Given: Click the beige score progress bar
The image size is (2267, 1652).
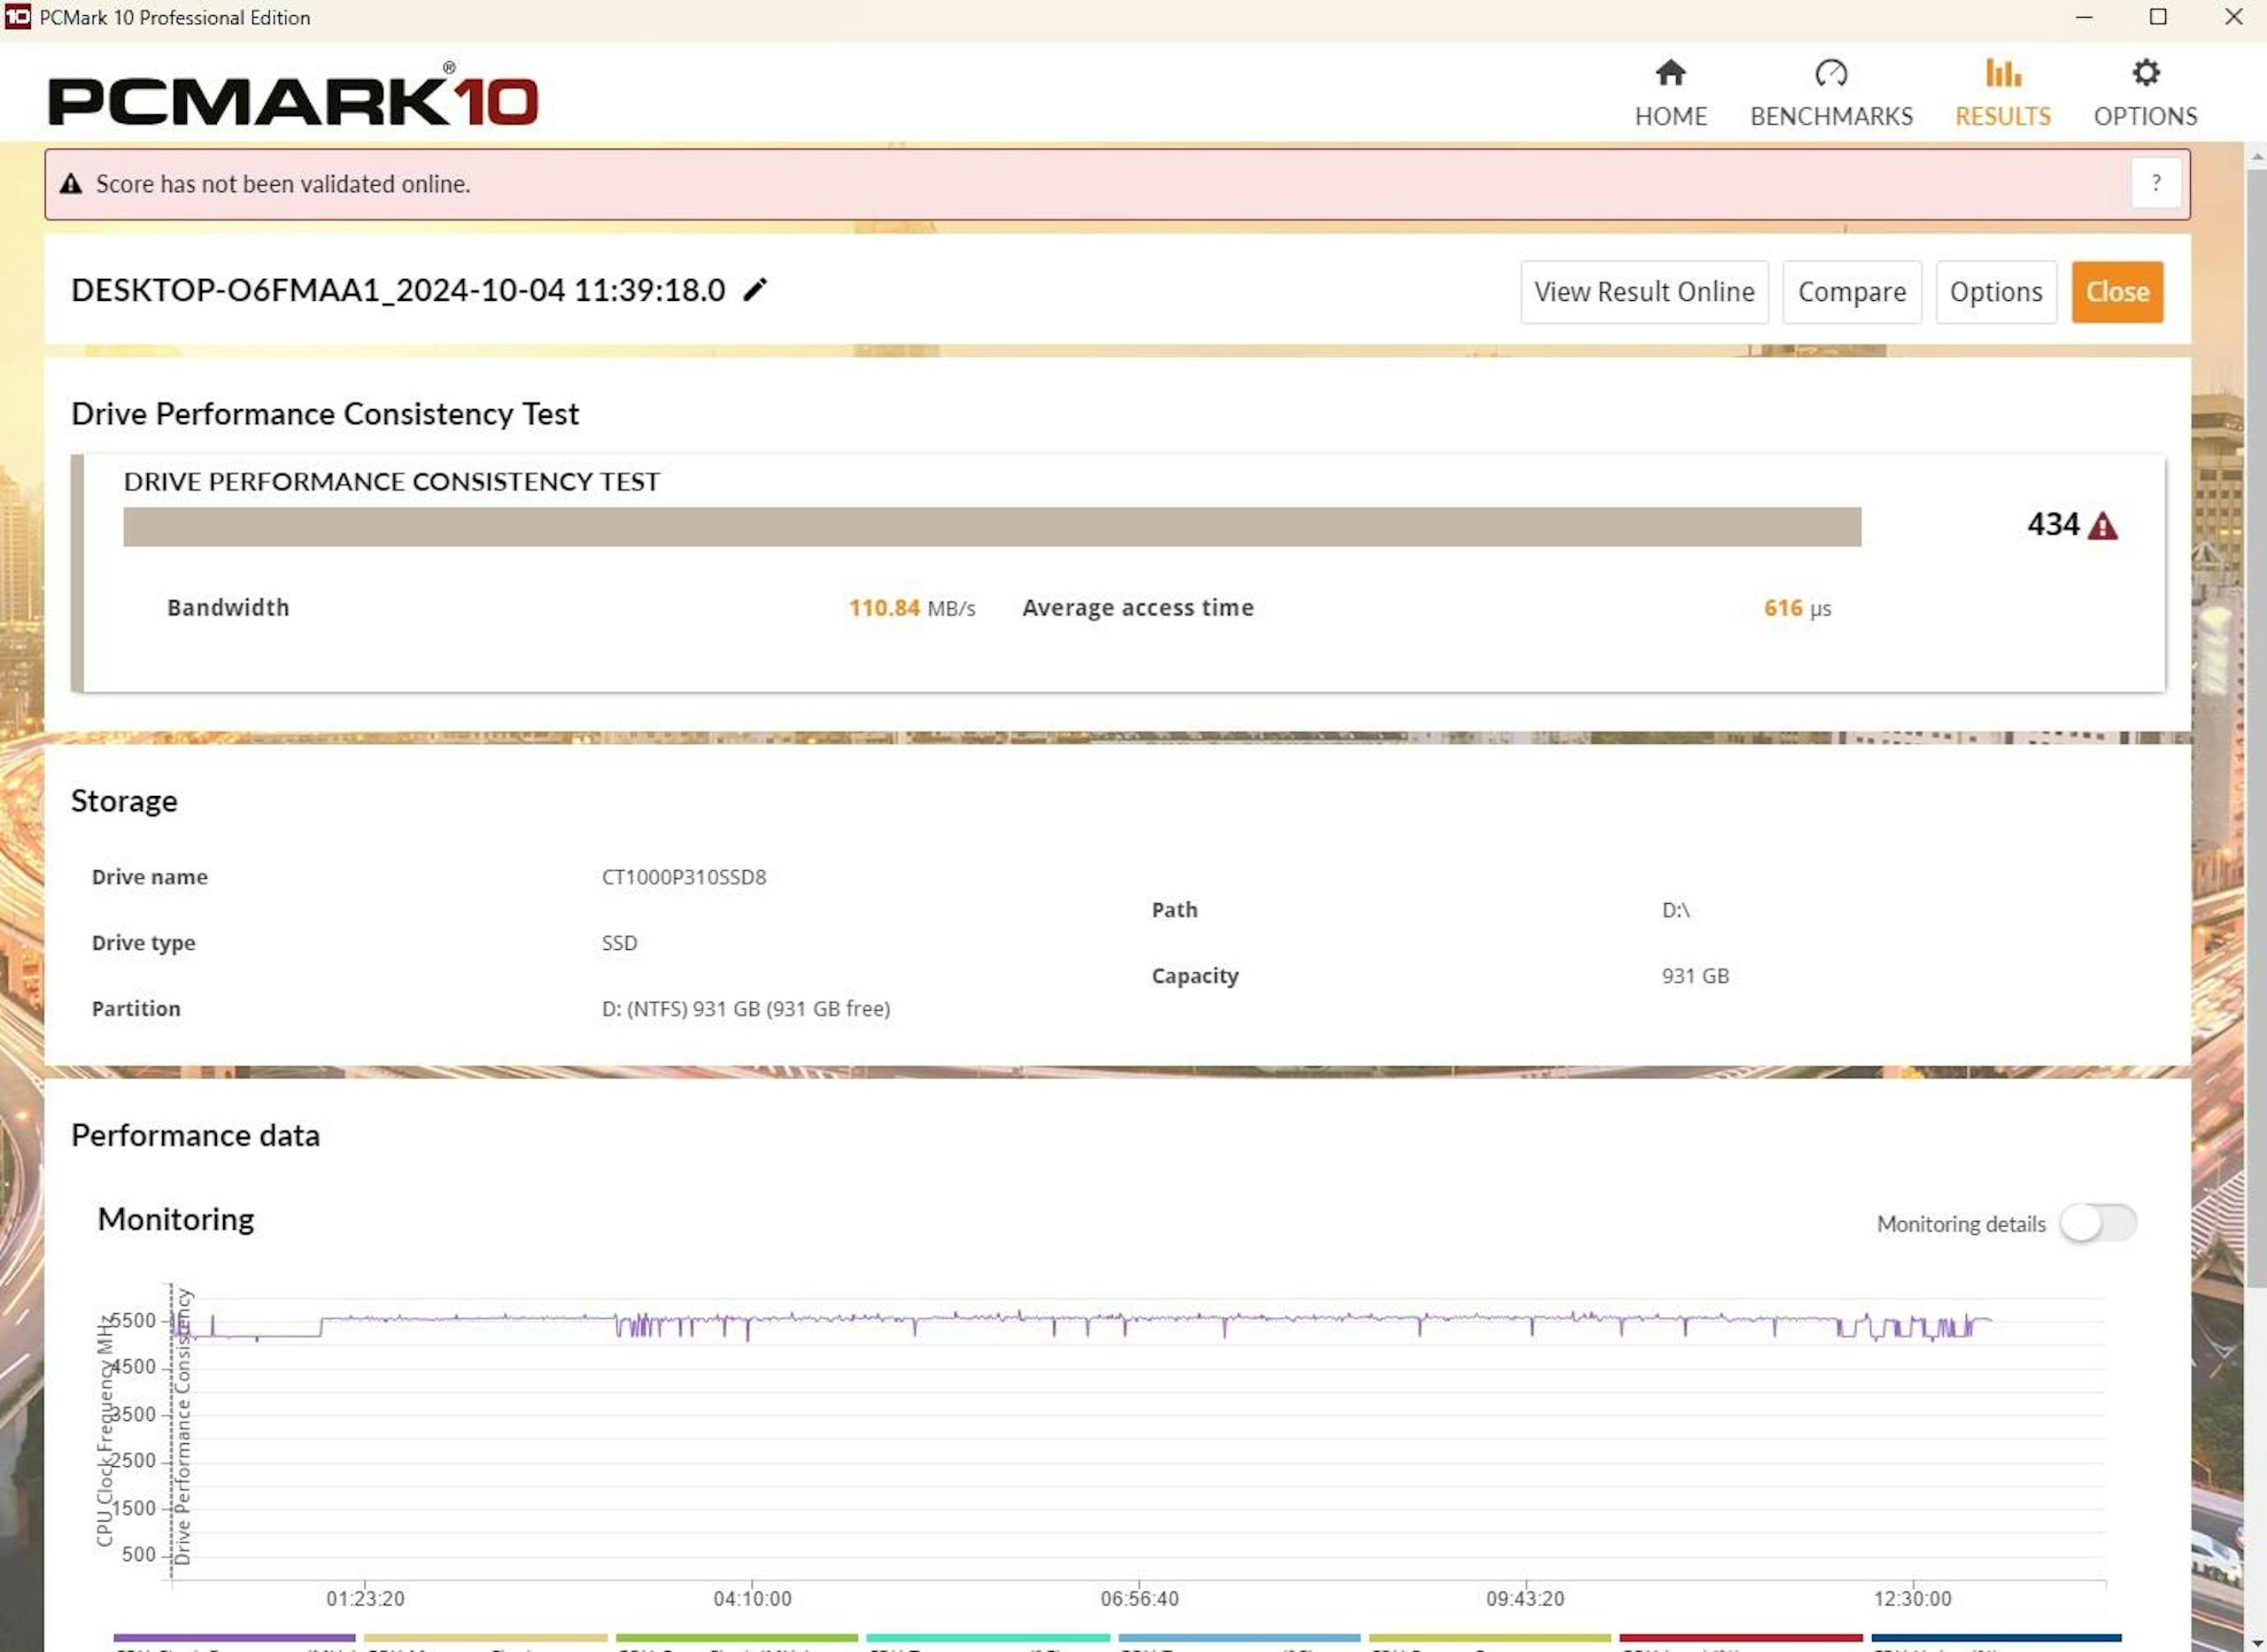Looking at the screenshot, I should (x=991, y=527).
